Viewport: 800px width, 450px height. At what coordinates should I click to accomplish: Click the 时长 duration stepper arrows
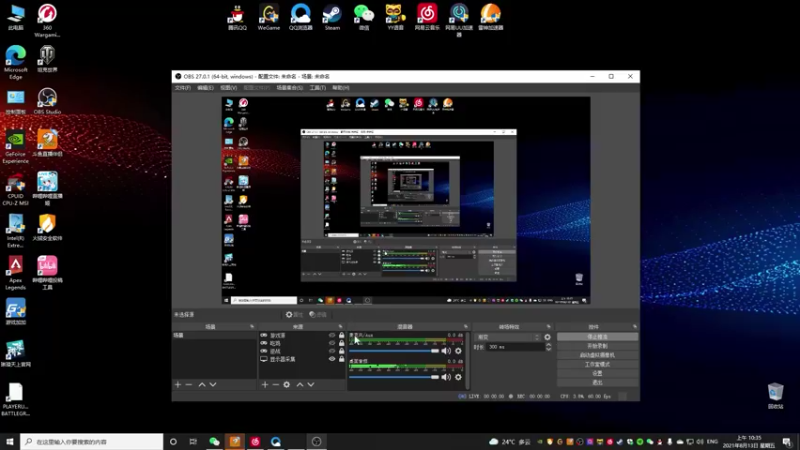tap(548, 347)
